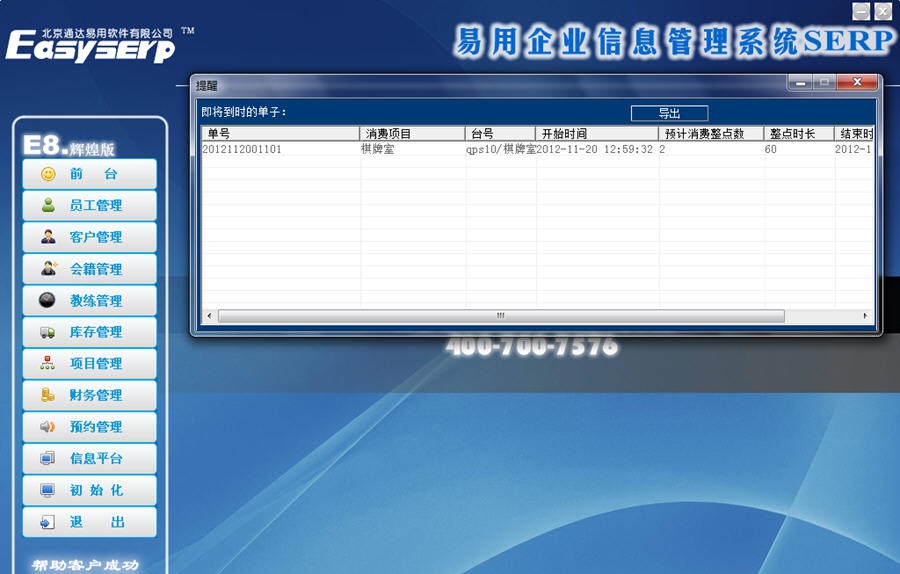Image resolution: width=900 pixels, height=574 pixels.
Task: Click the 导出 export button
Action: point(669,113)
